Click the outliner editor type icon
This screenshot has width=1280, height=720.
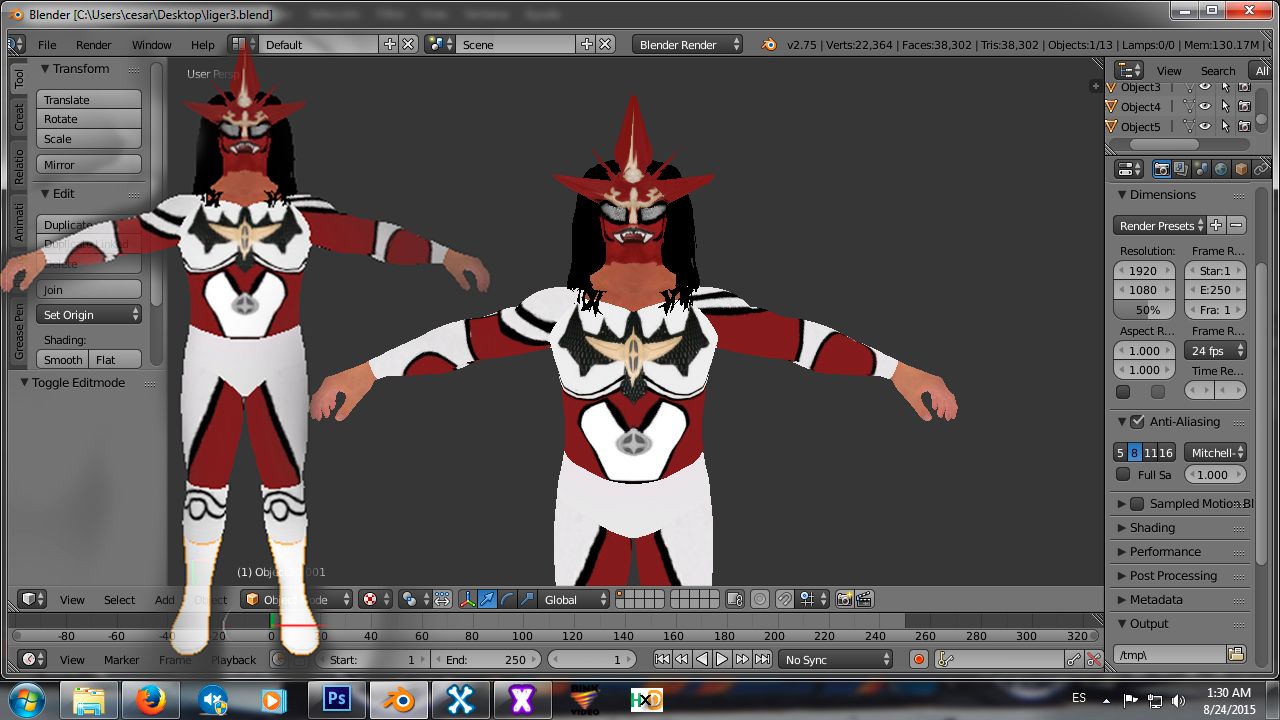pos(1129,70)
